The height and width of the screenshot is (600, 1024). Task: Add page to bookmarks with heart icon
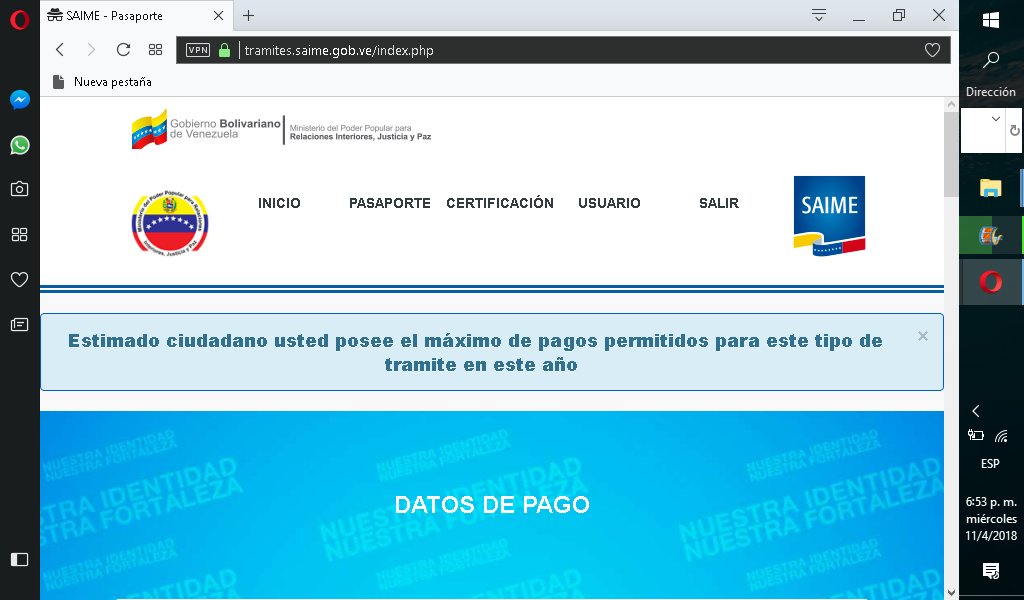point(932,50)
